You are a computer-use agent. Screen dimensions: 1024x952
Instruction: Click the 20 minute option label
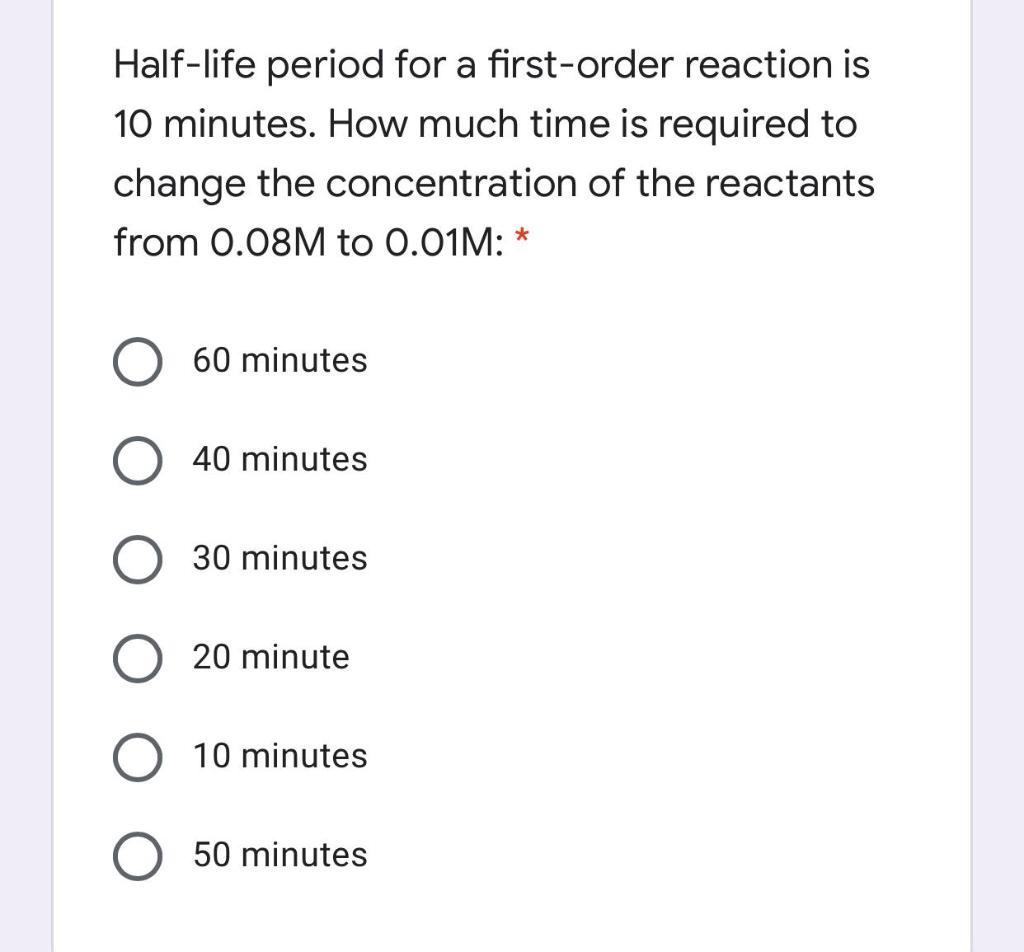(271, 658)
